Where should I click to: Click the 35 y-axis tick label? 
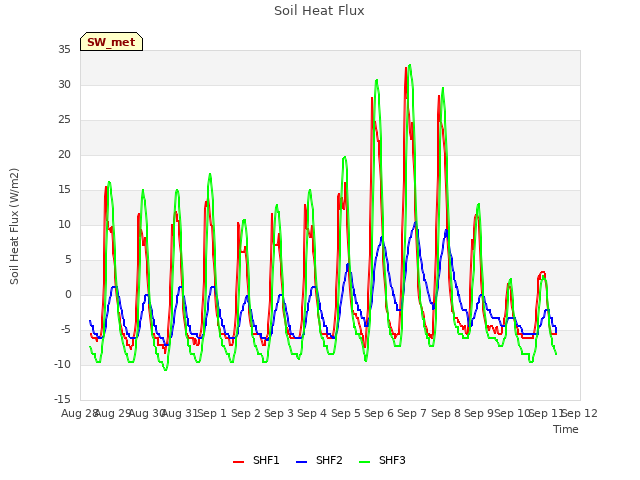pyautogui.click(x=64, y=50)
